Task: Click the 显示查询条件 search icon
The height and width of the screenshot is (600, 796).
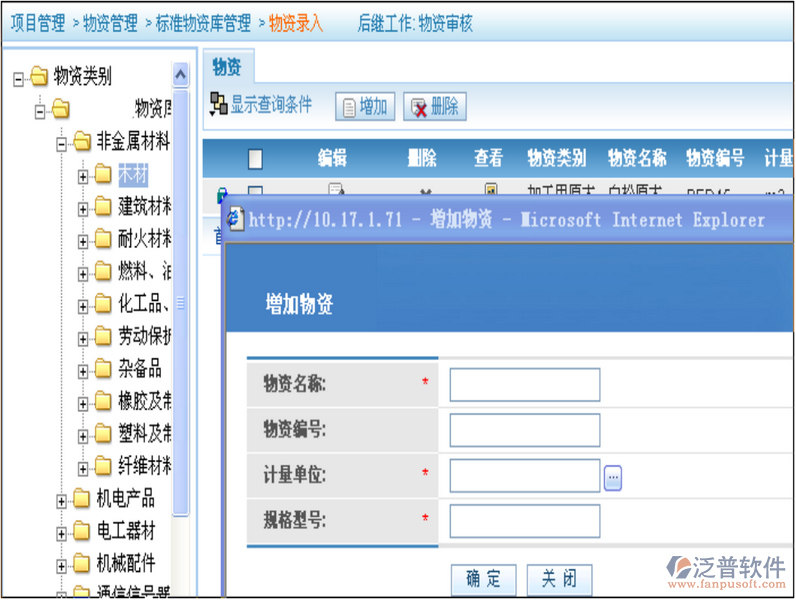Action: point(218,104)
